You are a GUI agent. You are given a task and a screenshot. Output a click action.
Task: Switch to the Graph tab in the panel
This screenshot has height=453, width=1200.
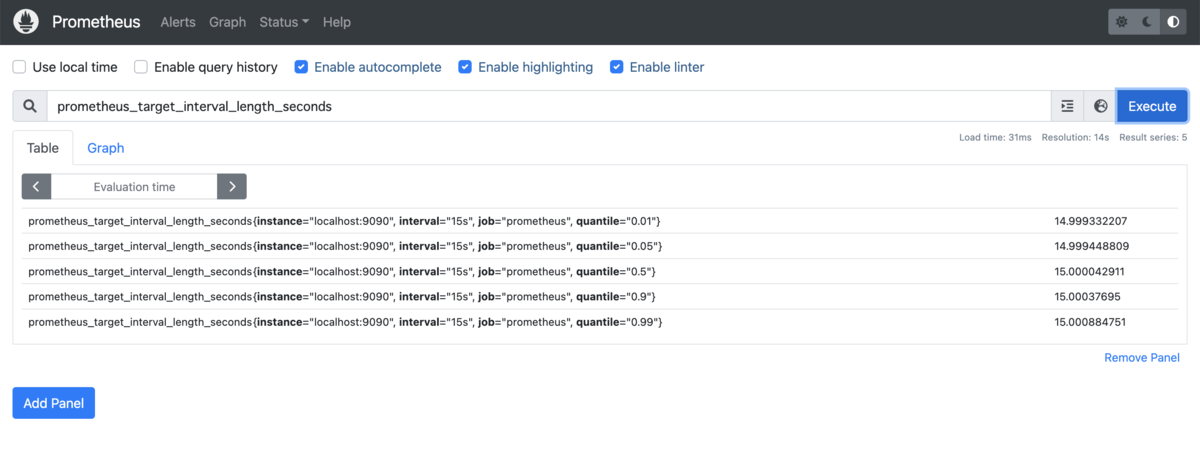tap(105, 148)
